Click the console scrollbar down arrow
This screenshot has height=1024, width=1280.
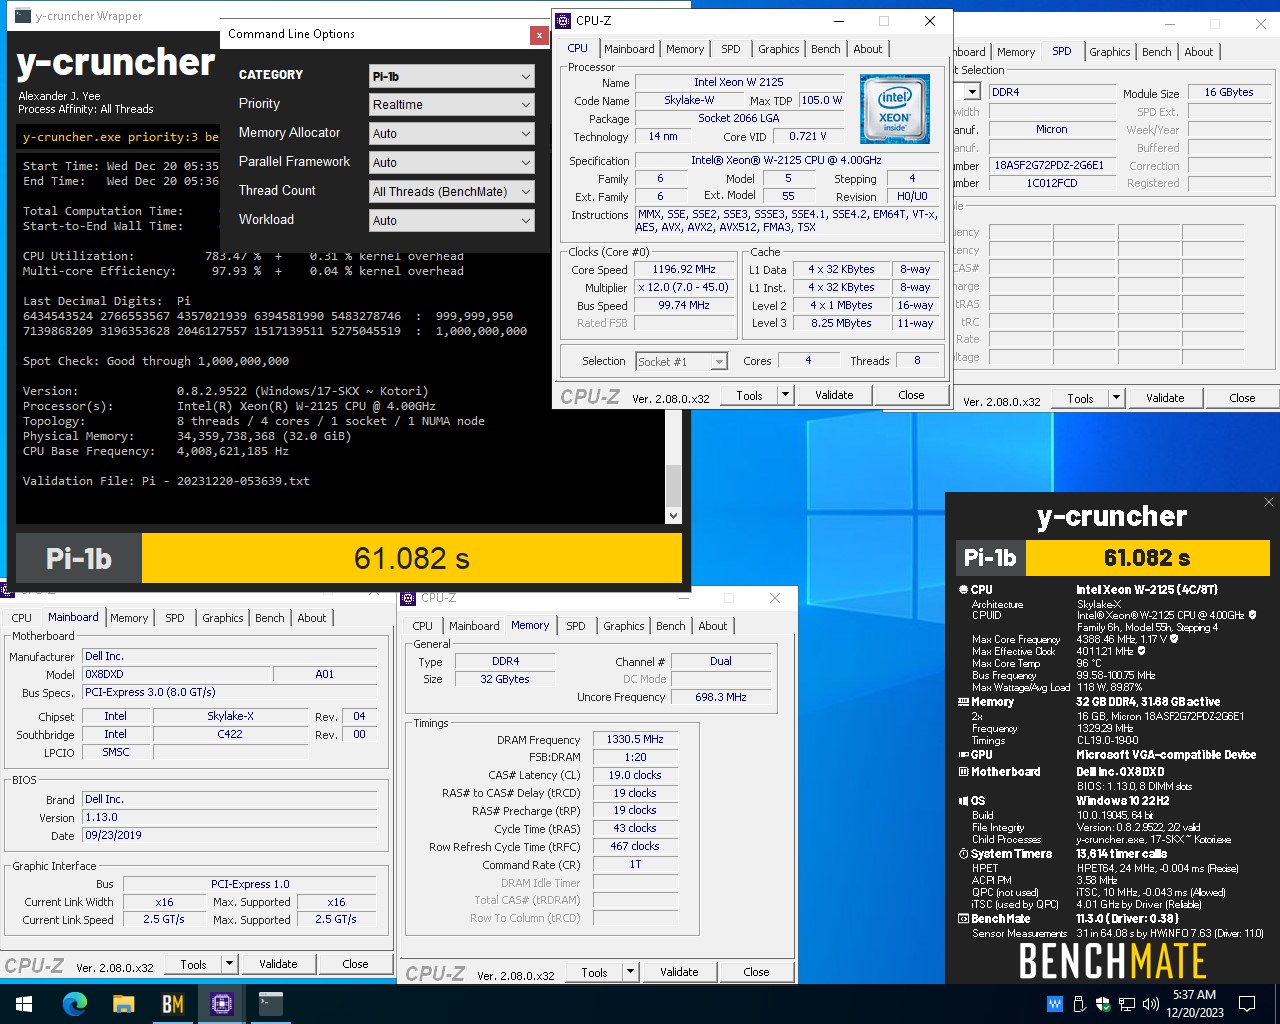click(673, 516)
